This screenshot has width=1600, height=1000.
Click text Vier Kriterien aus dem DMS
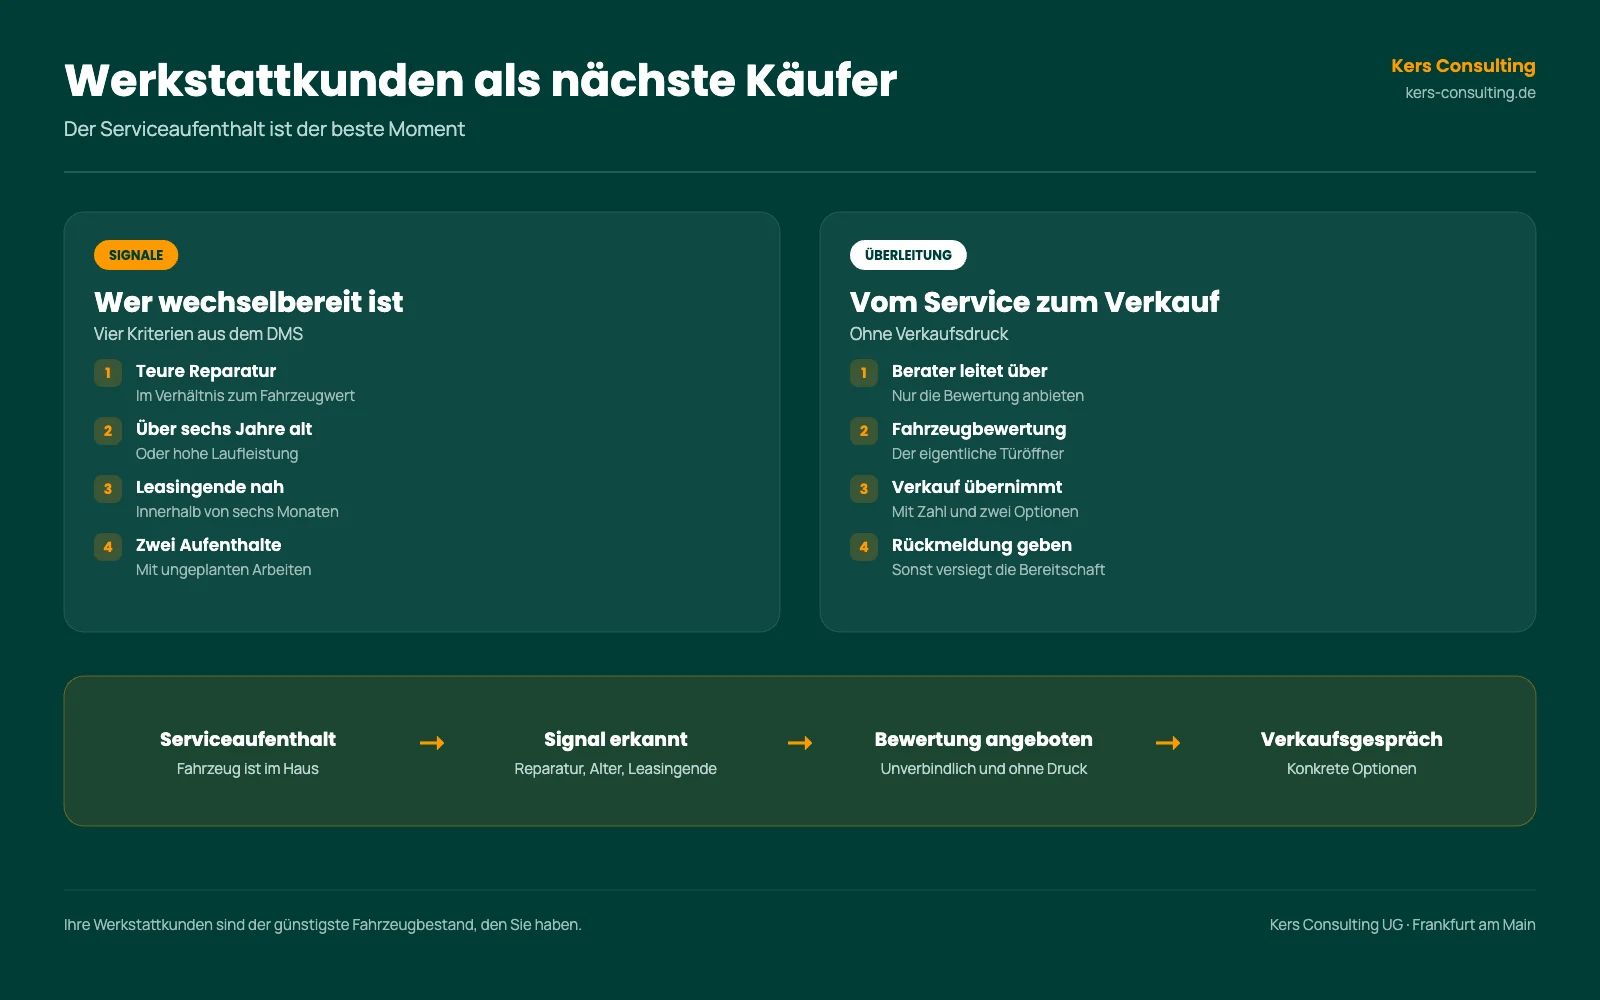(x=198, y=334)
